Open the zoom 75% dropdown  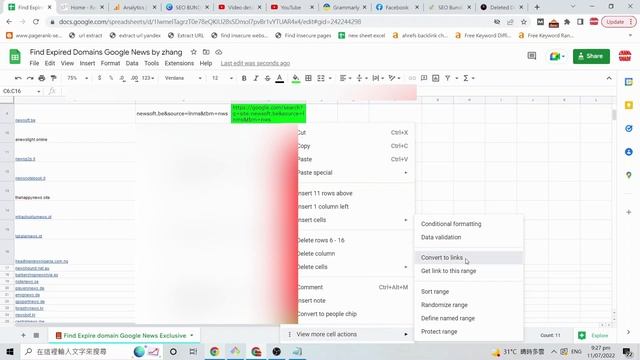coord(78,78)
